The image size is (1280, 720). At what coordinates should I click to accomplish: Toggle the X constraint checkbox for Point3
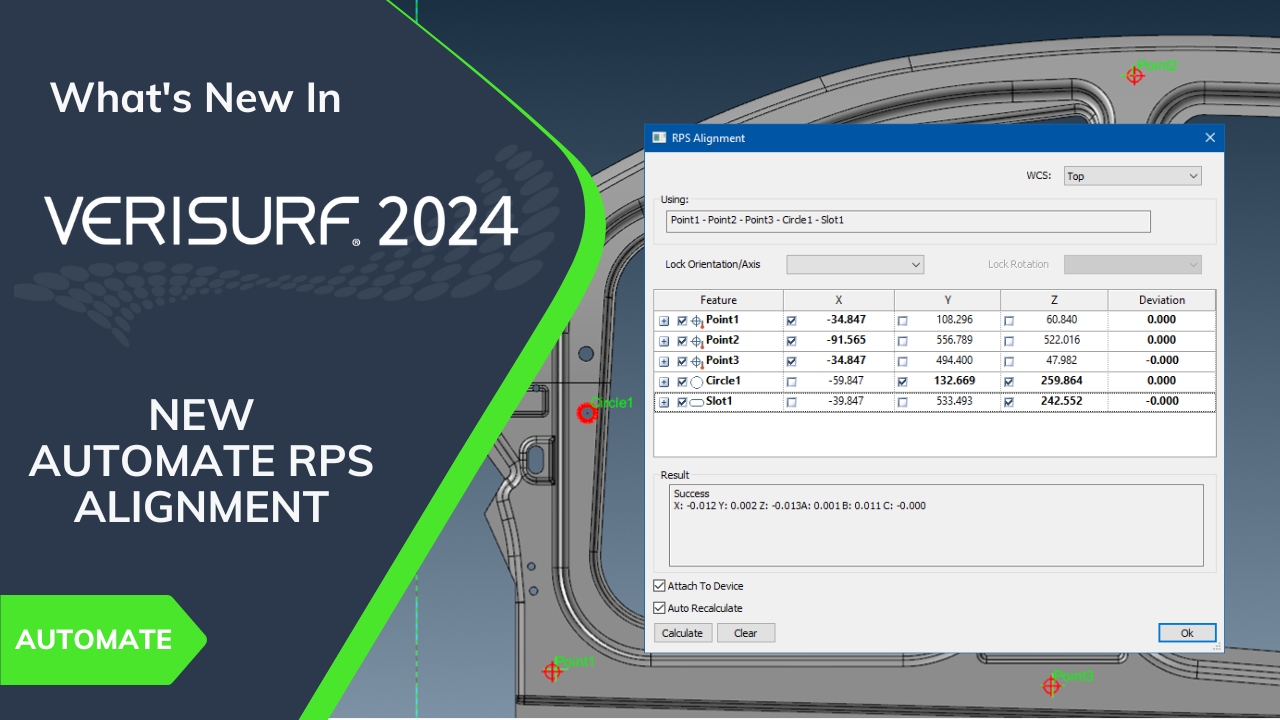(x=792, y=361)
